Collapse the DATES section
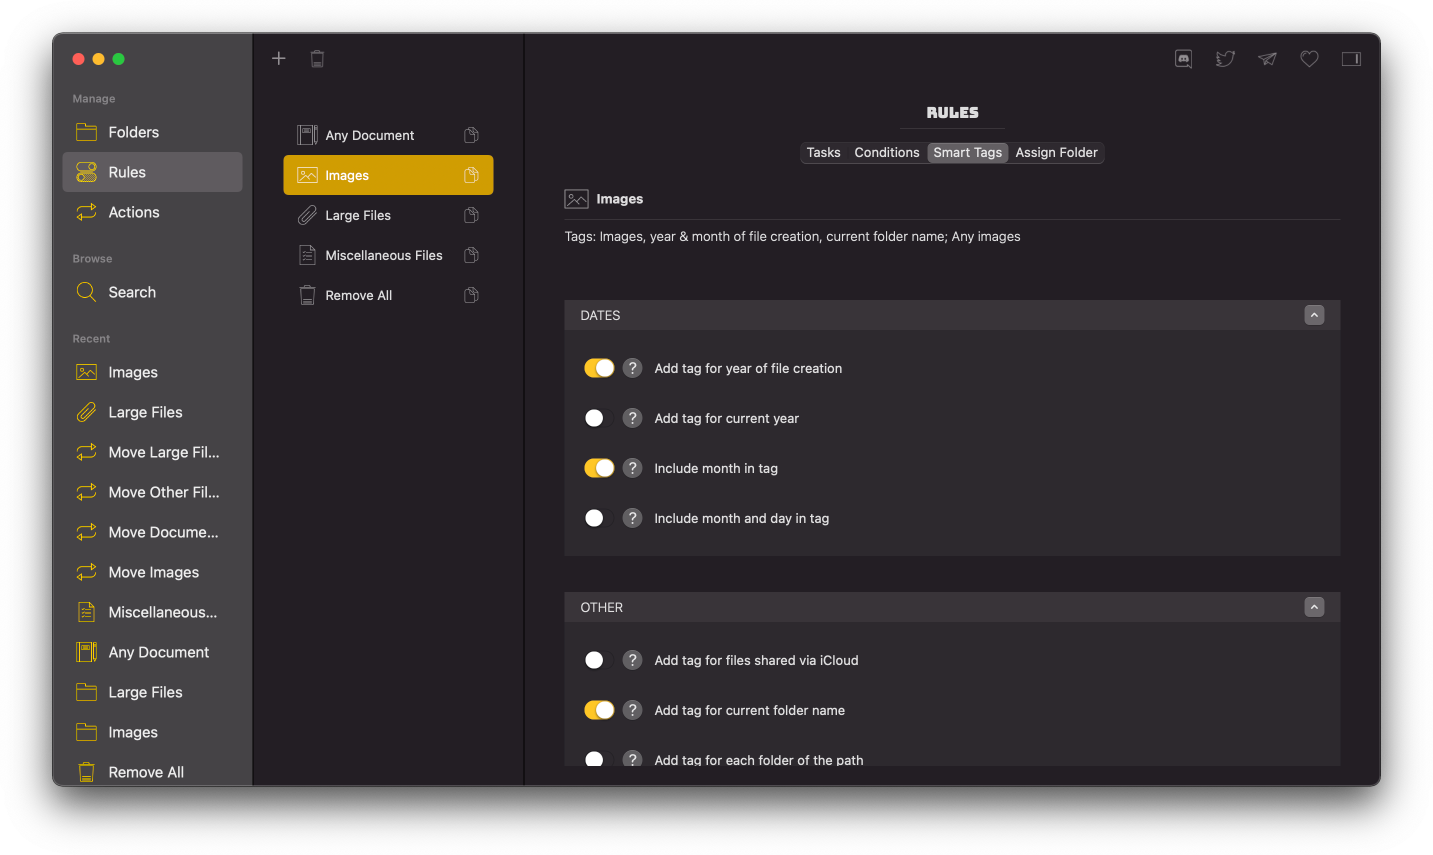1433x855 pixels. [x=1314, y=314]
